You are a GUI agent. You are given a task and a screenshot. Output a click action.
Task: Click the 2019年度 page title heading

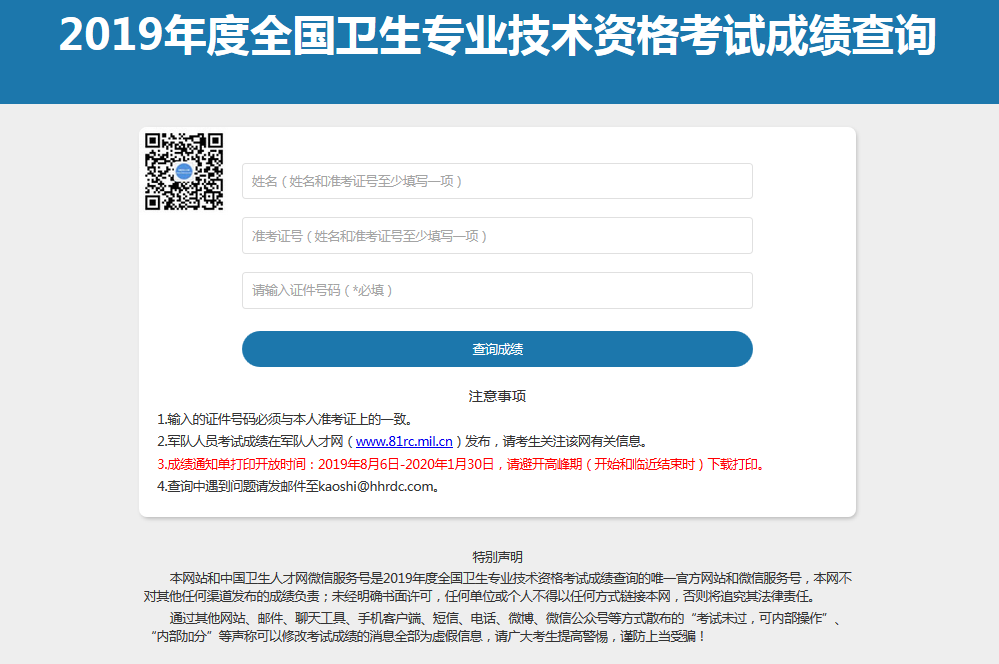pyautogui.click(x=497, y=36)
